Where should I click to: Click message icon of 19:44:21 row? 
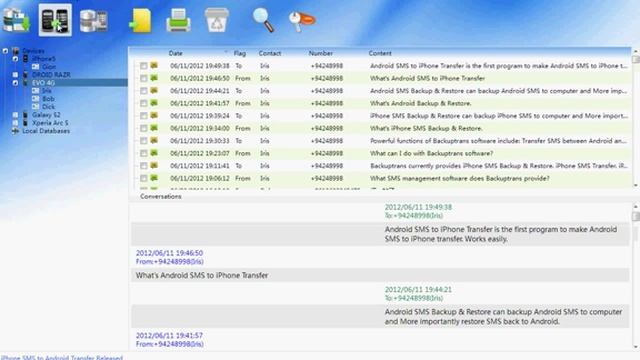coord(154,91)
